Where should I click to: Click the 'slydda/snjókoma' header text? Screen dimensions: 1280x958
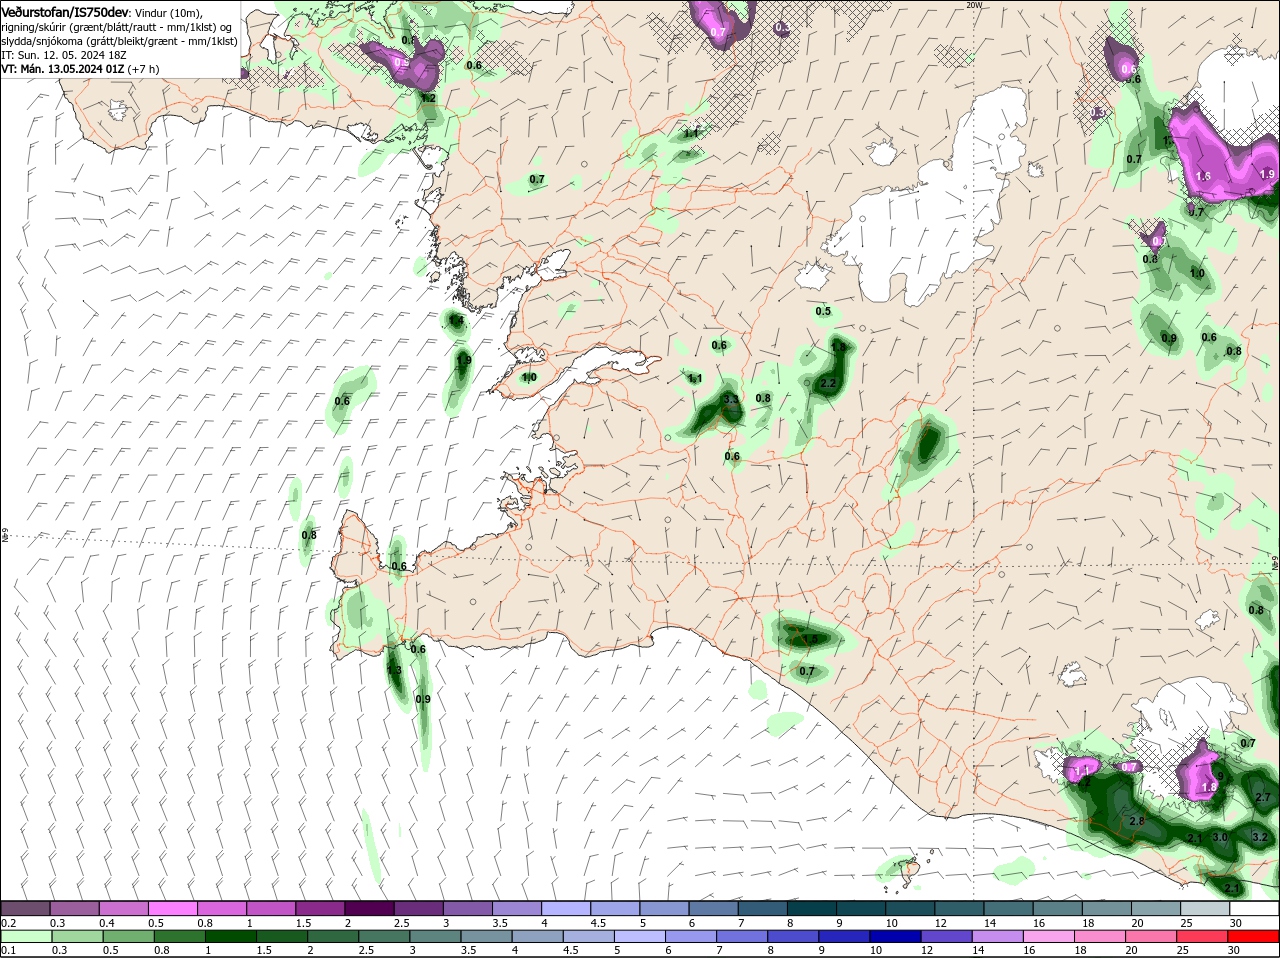(x=42, y=41)
